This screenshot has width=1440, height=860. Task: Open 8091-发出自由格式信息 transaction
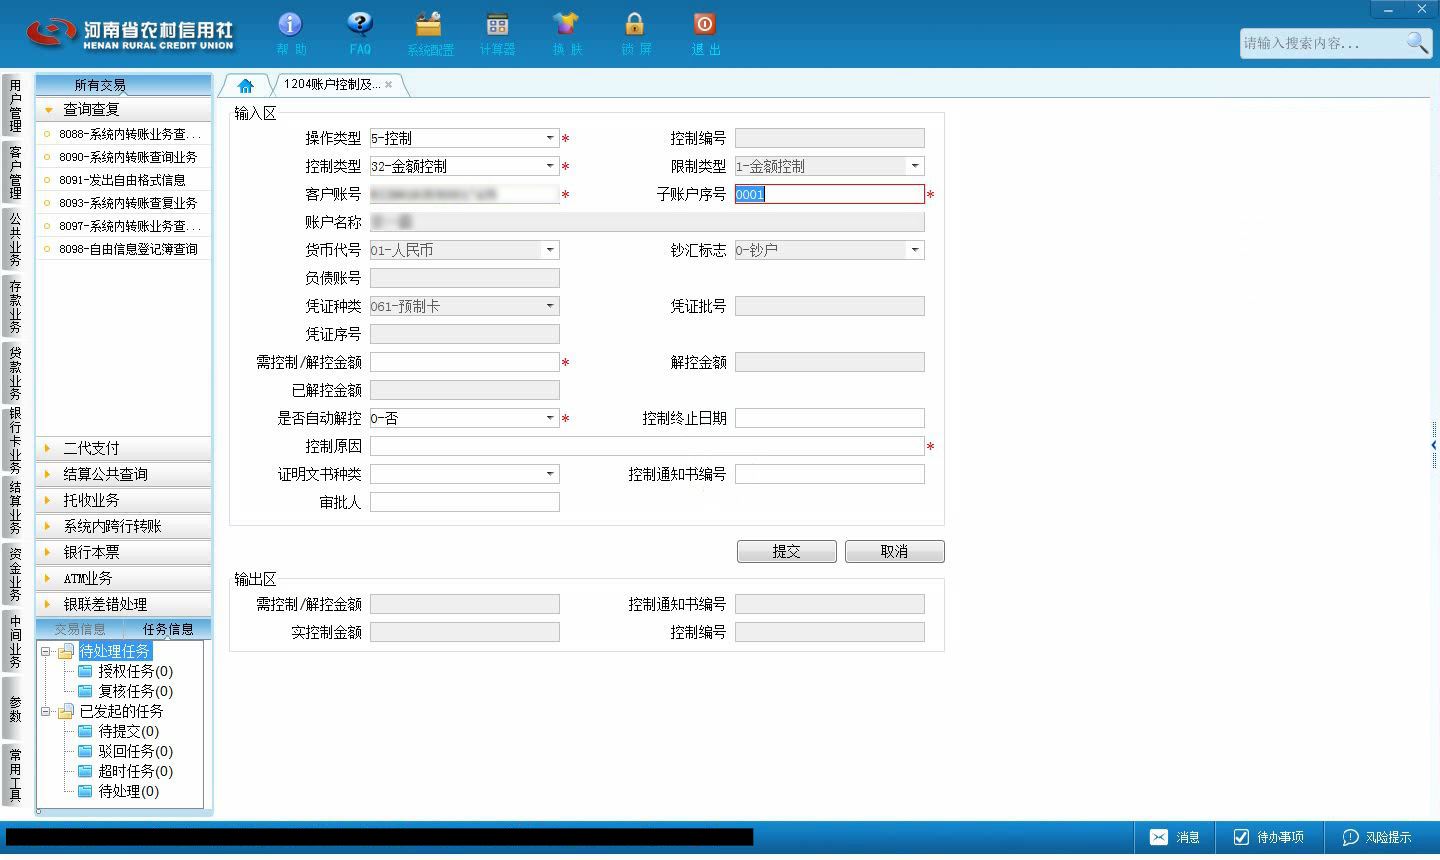(x=124, y=180)
